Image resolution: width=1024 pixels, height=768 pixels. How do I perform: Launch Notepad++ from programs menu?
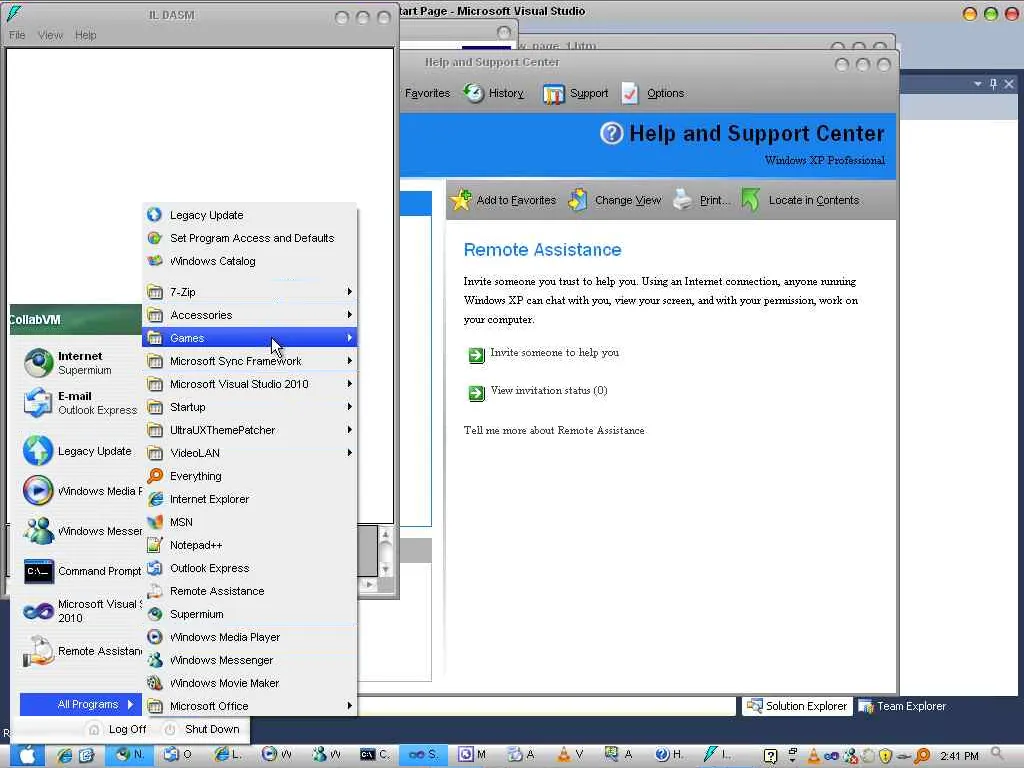click(249, 545)
